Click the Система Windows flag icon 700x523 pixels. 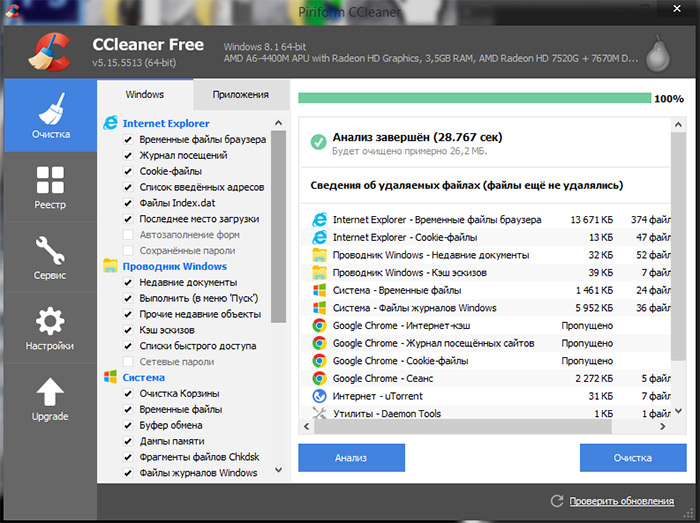point(110,377)
